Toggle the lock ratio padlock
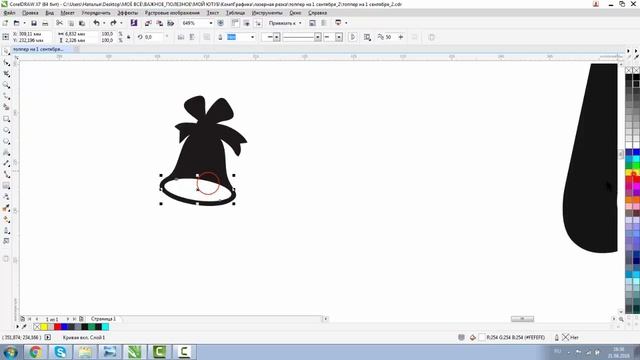 (129, 37)
